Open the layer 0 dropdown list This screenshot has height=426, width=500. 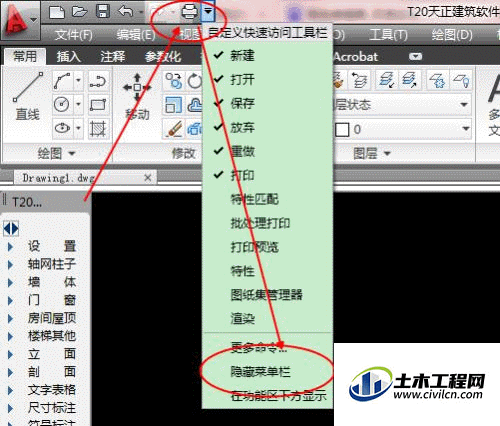pyautogui.click(x=466, y=129)
